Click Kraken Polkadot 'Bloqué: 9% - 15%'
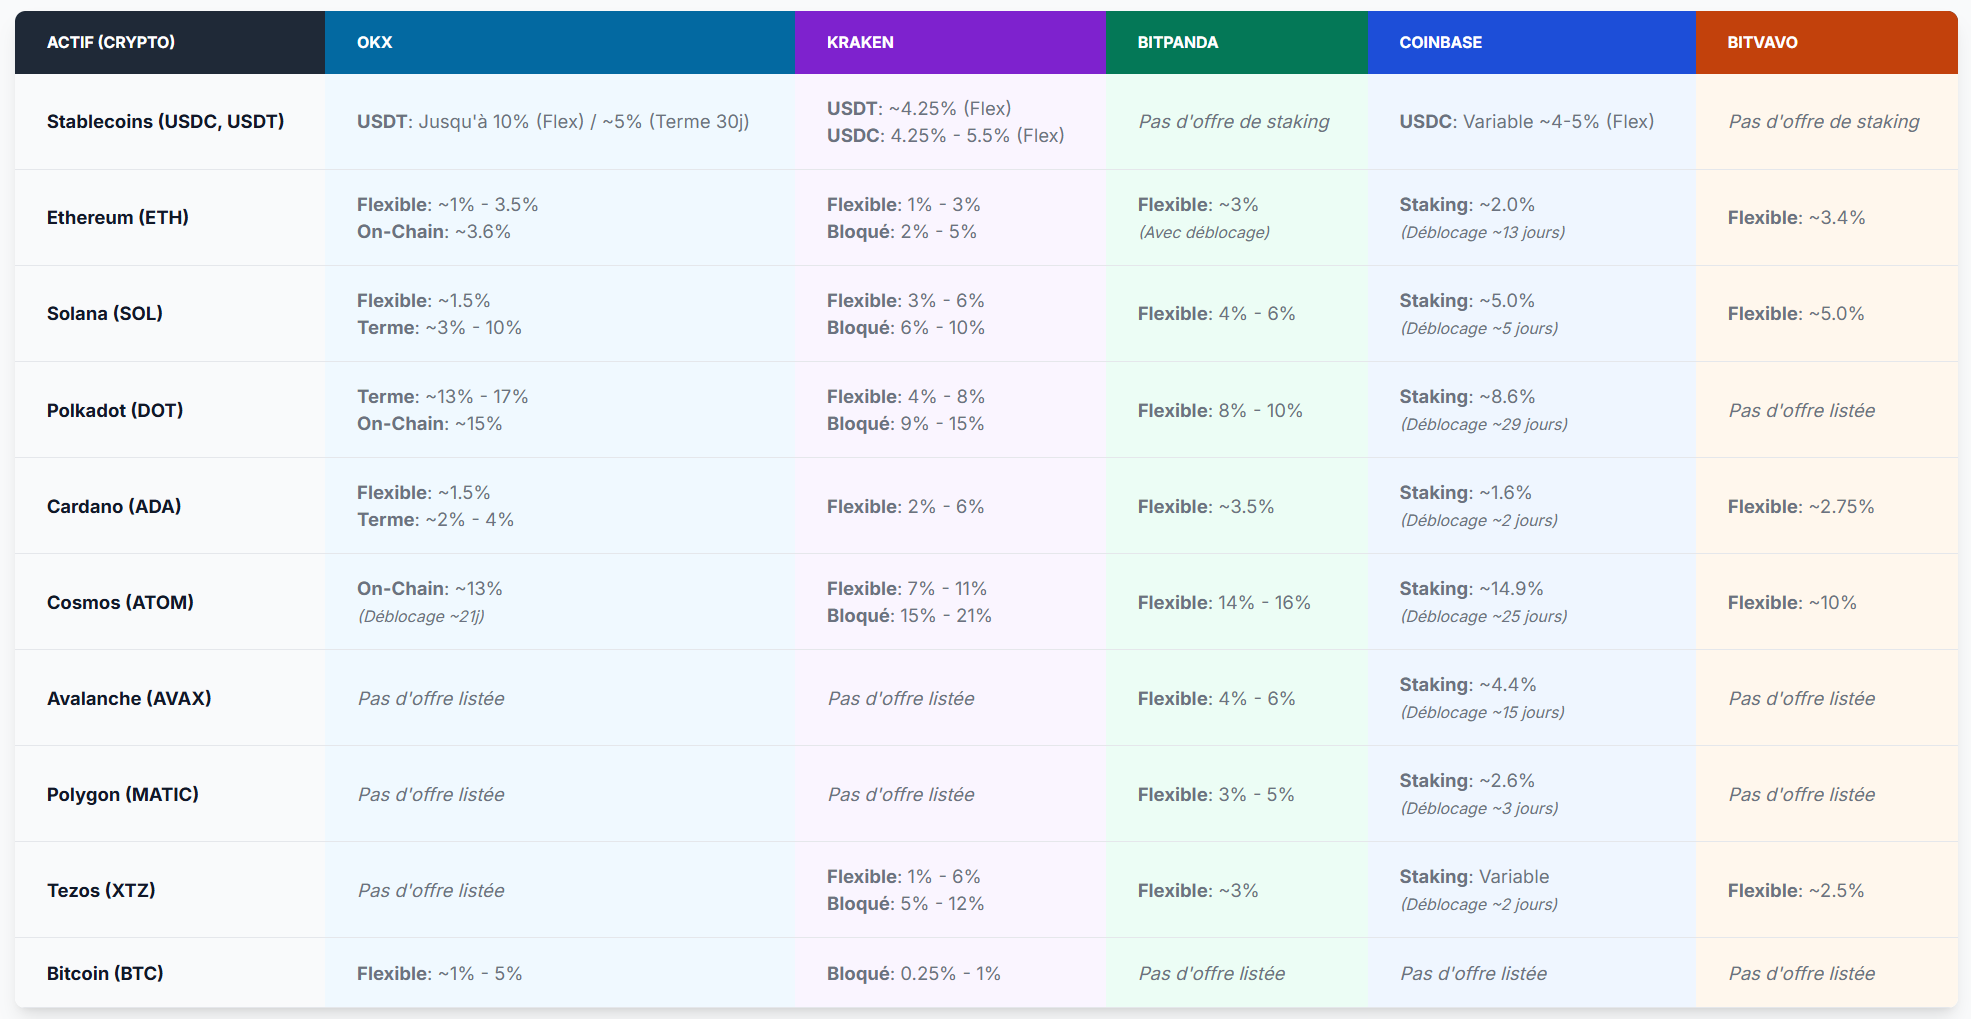The width and height of the screenshot is (1971, 1019). click(906, 424)
